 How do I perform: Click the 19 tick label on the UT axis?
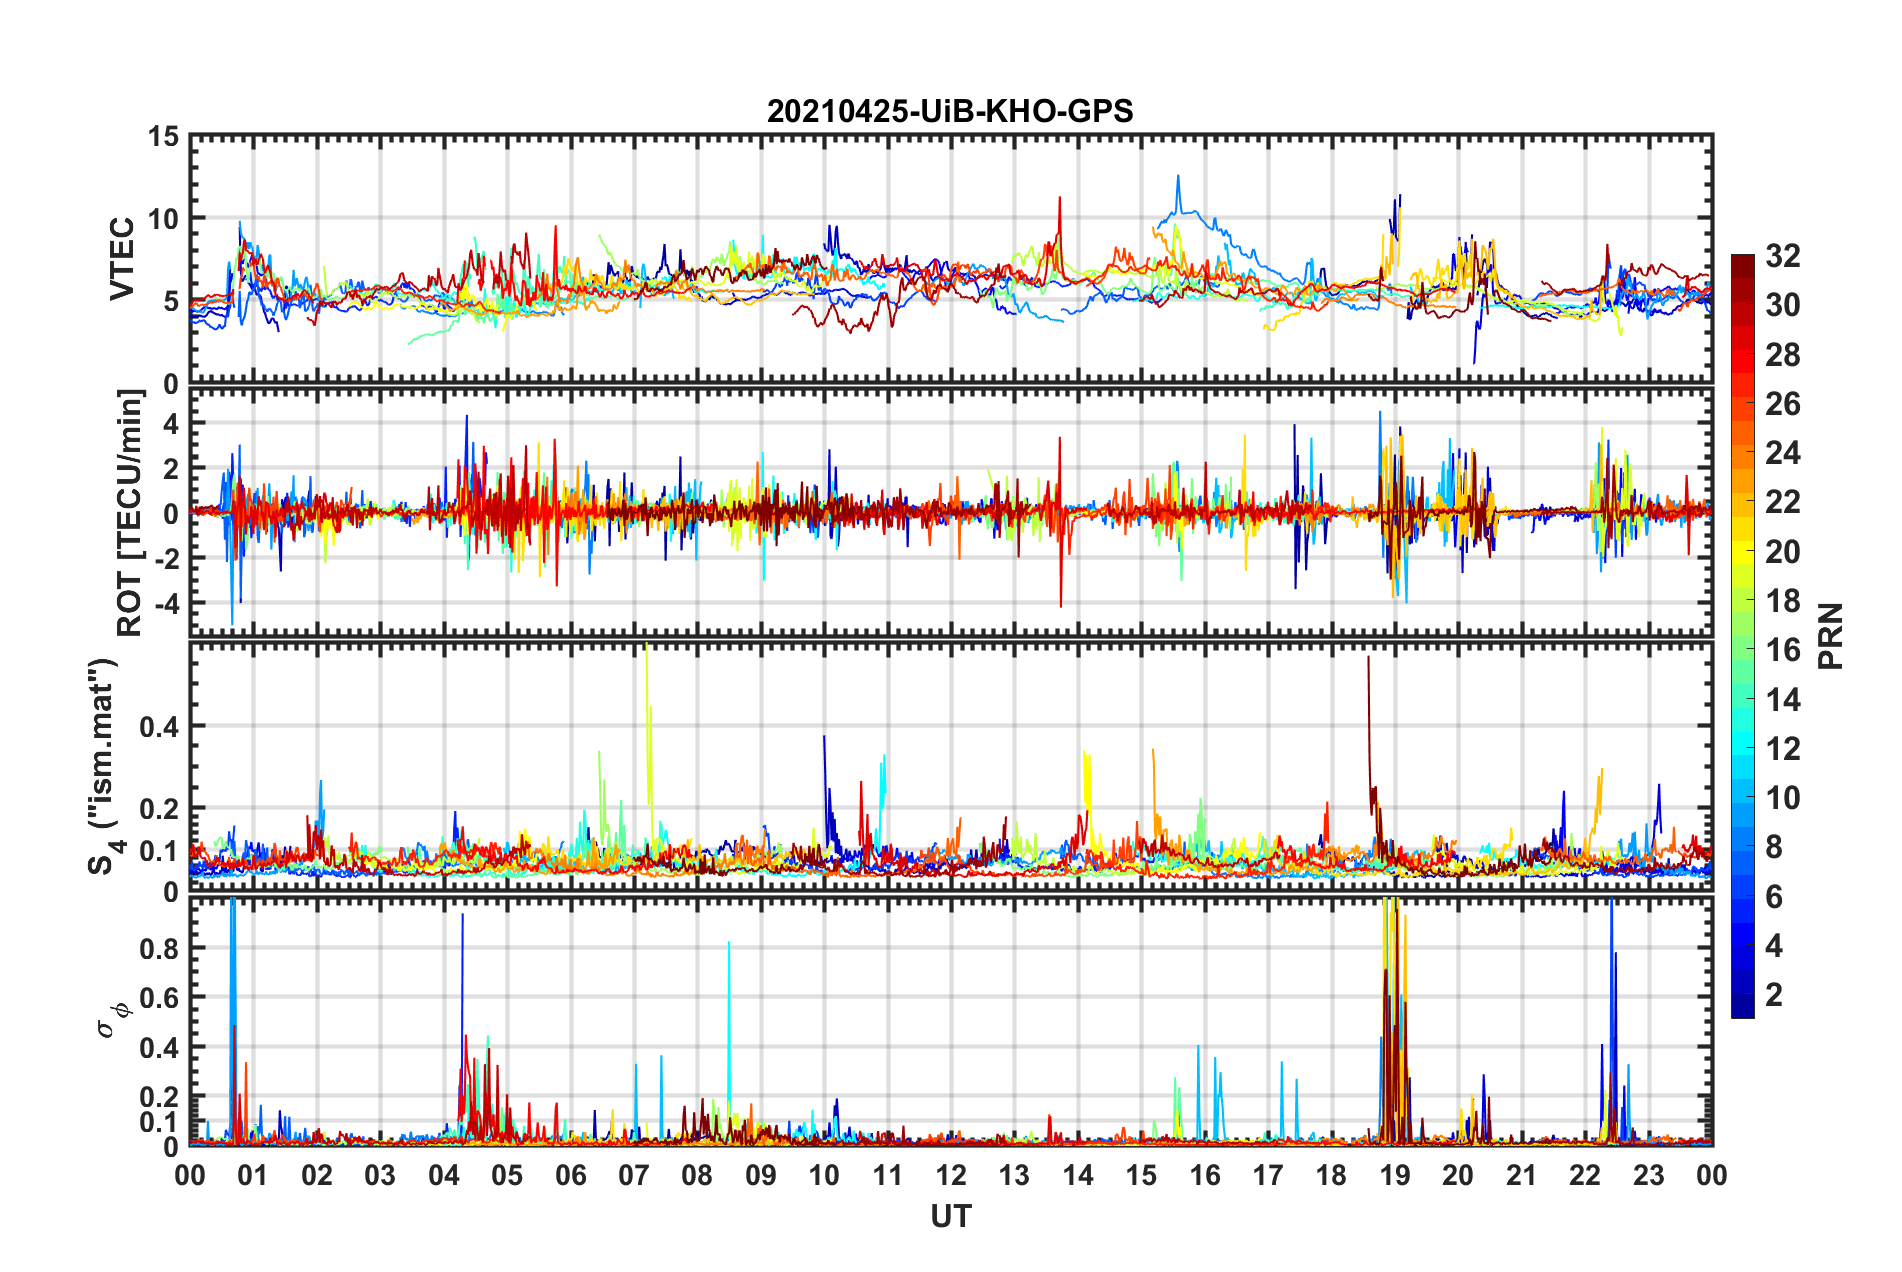click(x=1395, y=1175)
